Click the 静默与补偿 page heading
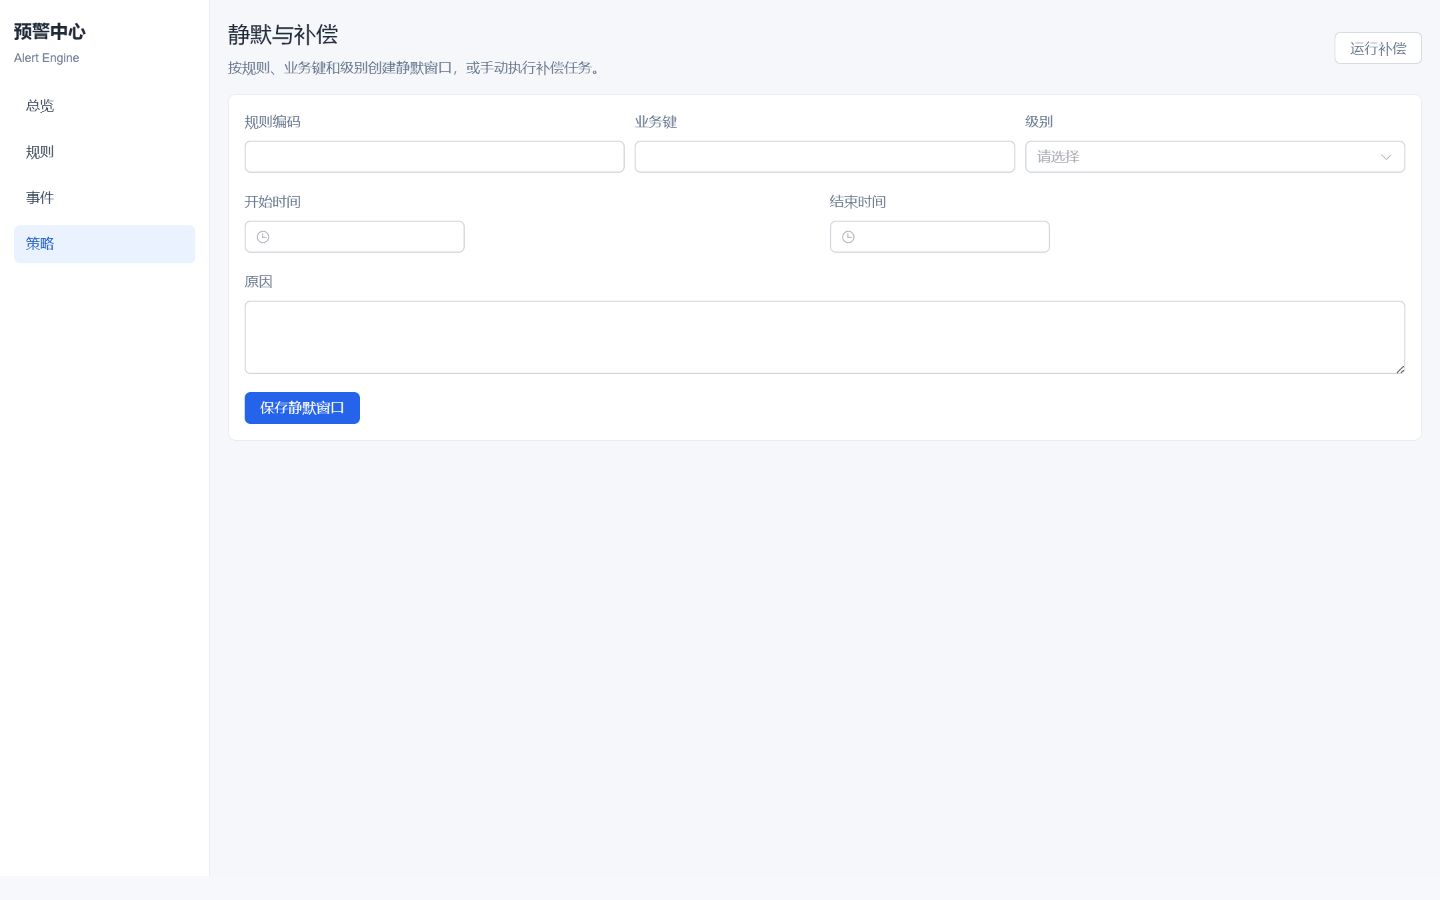The image size is (1440, 900). 283,35
